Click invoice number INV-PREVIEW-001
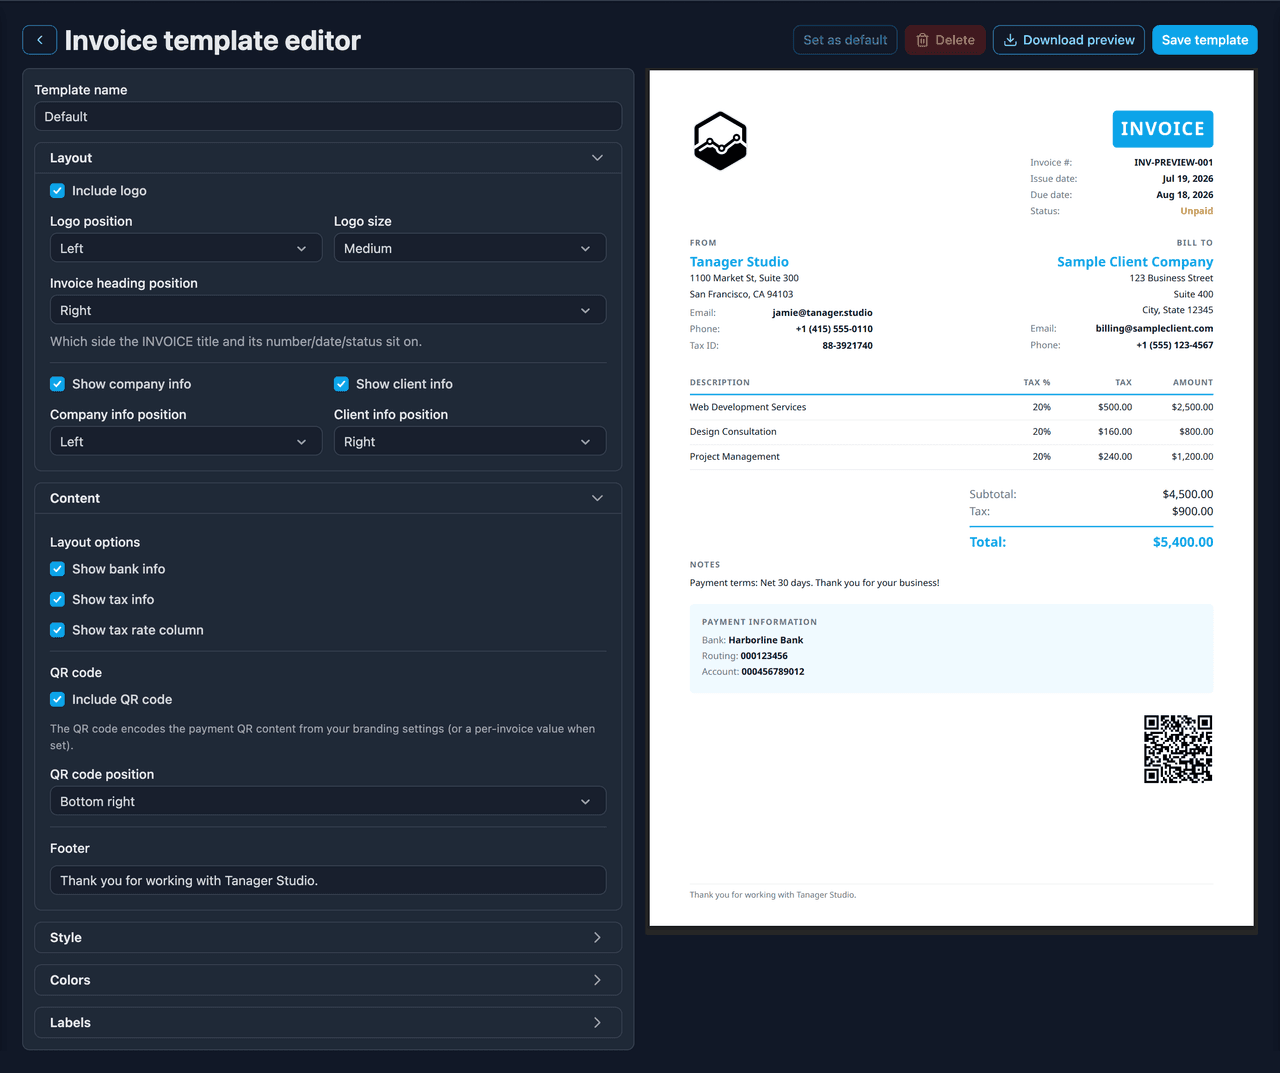 pyautogui.click(x=1174, y=162)
